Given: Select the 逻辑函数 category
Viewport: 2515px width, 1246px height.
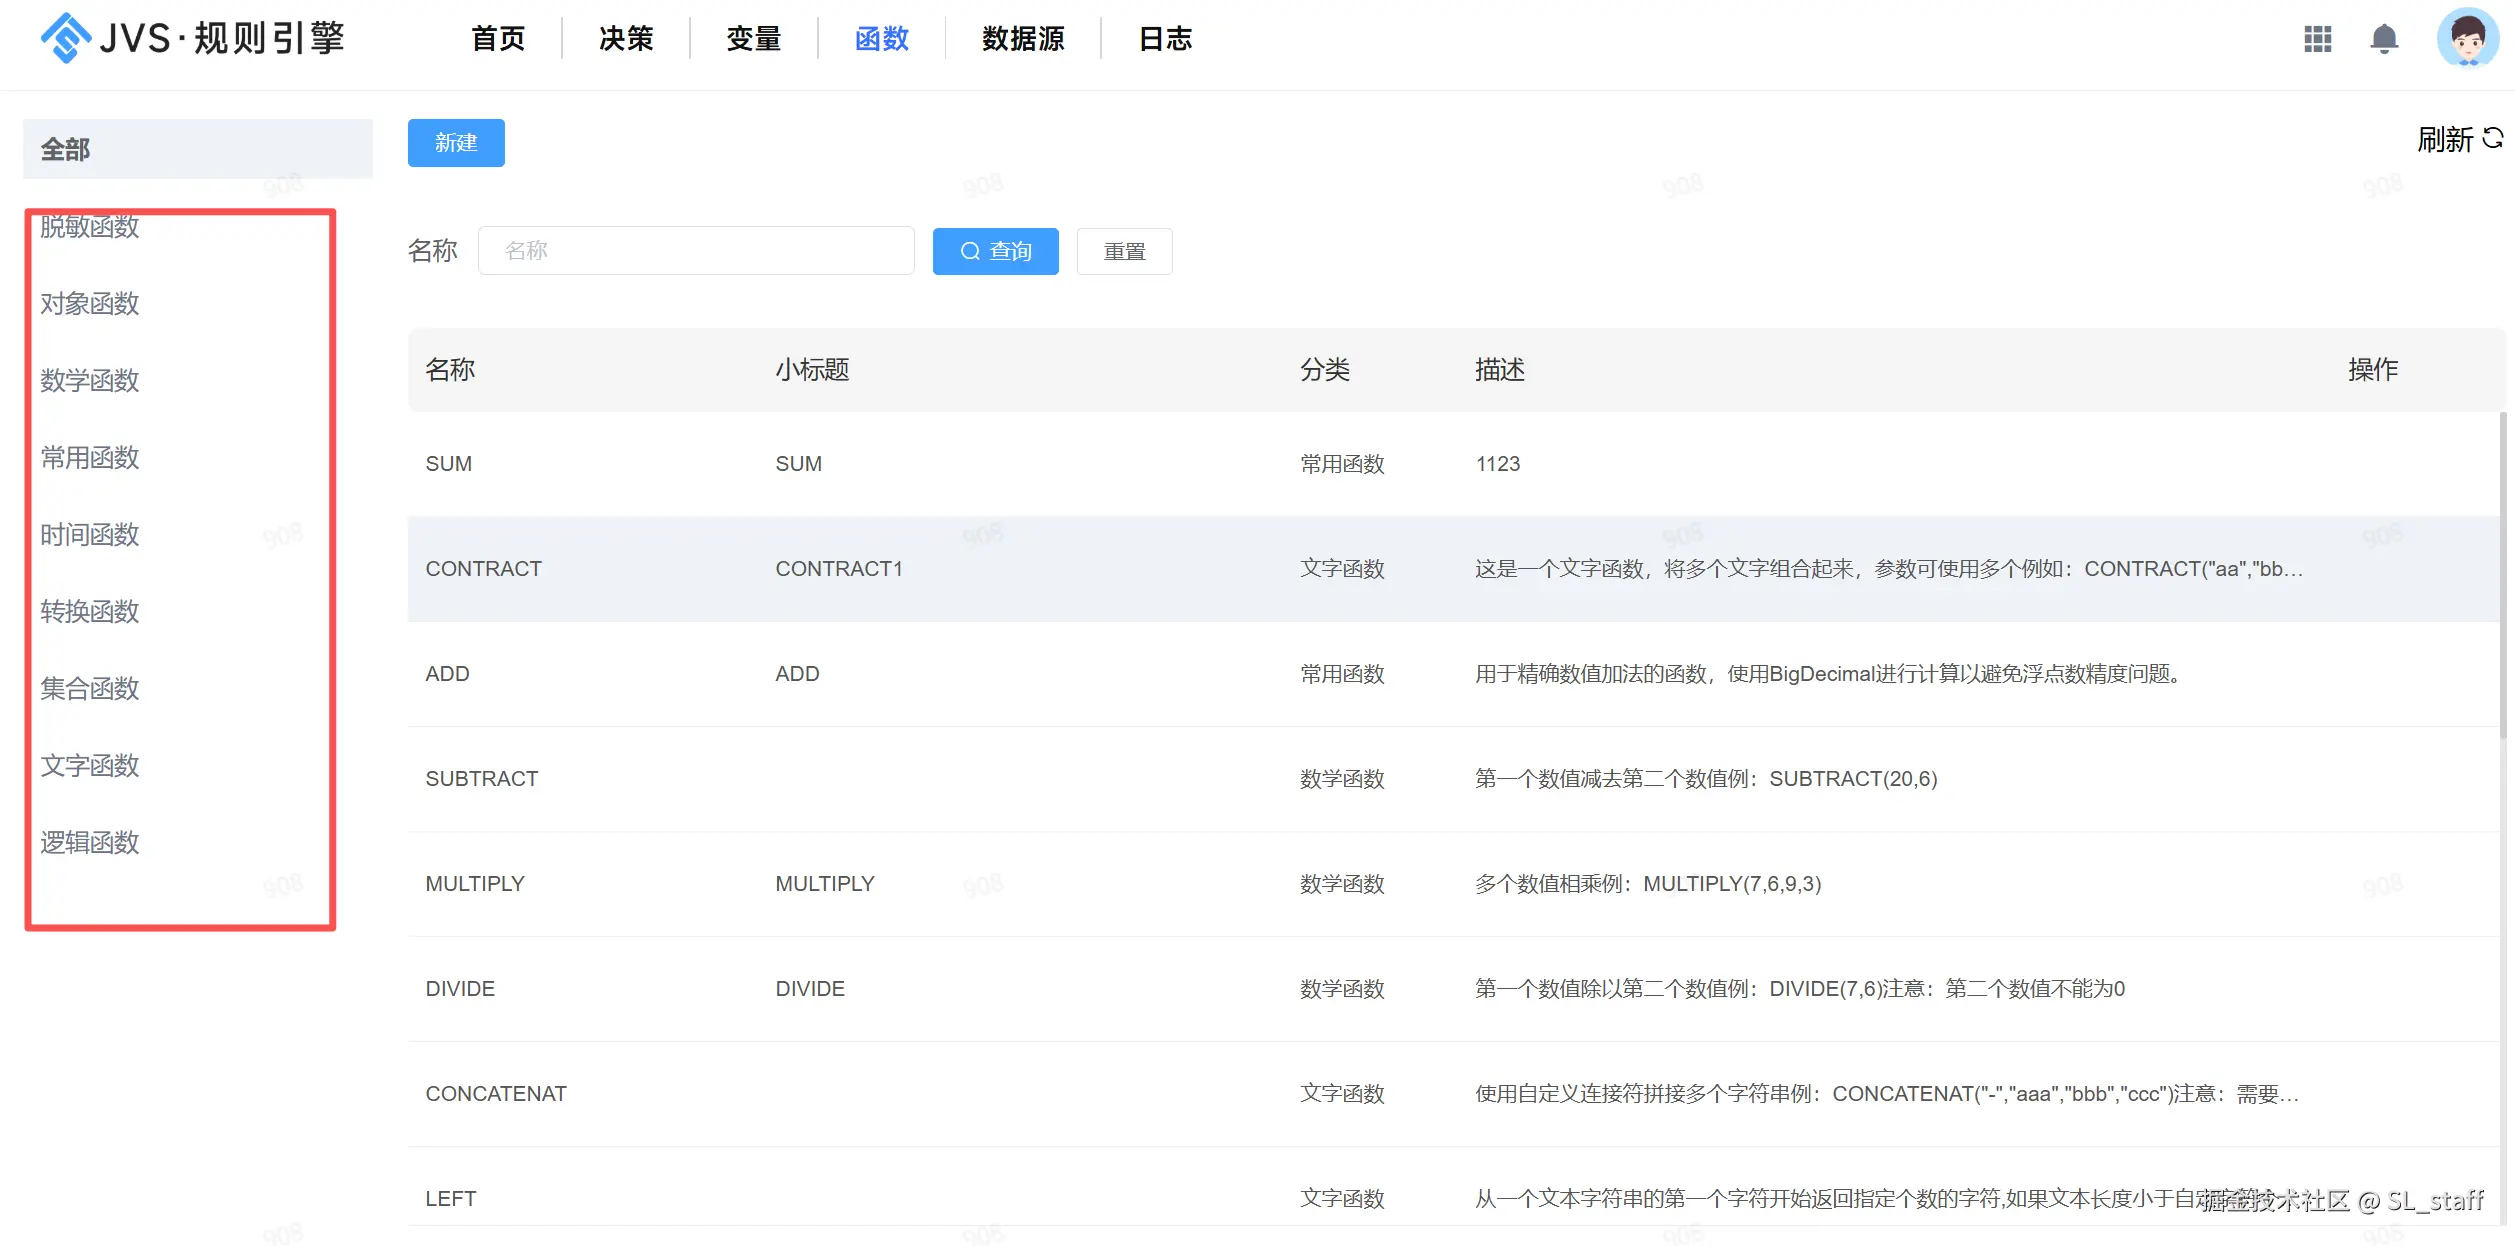Looking at the screenshot, I should point(90,843).
